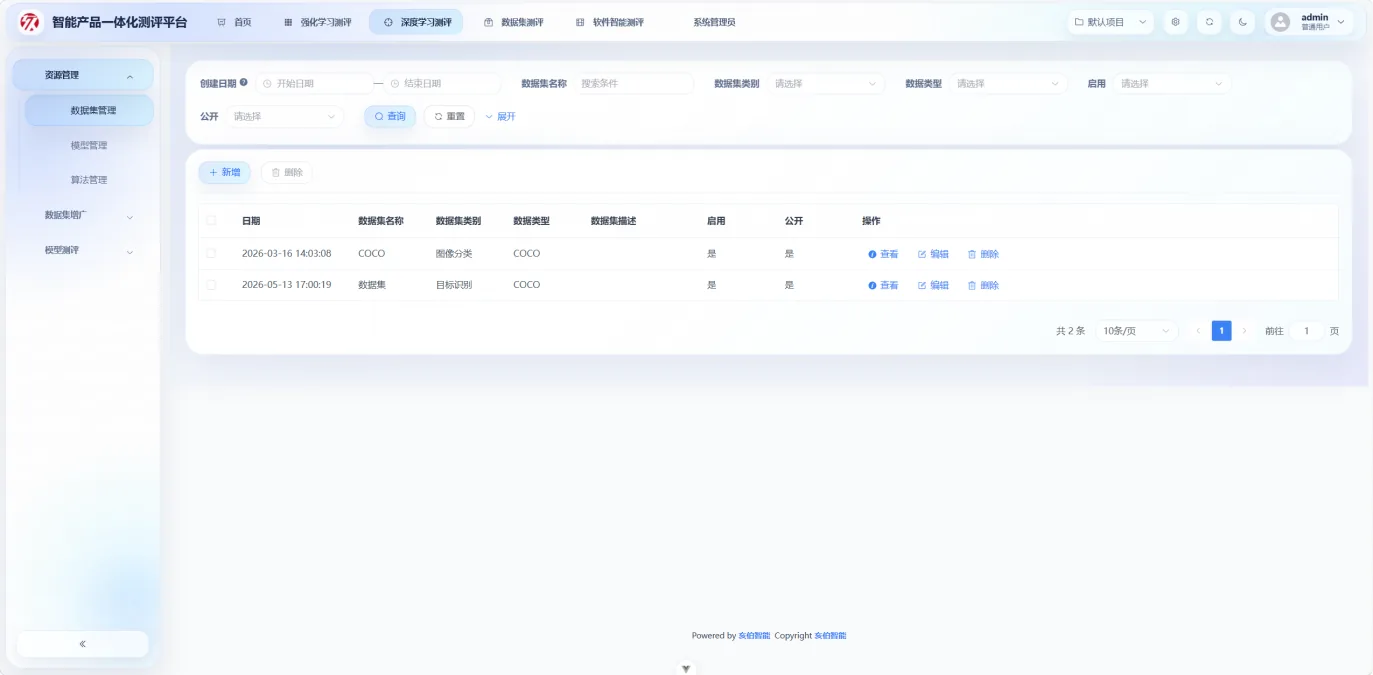Click the 2026-05-13 17:00:19 date cell
This screenshot has height=675, width=1373.
pyautogui.click(x=286, y=285)
